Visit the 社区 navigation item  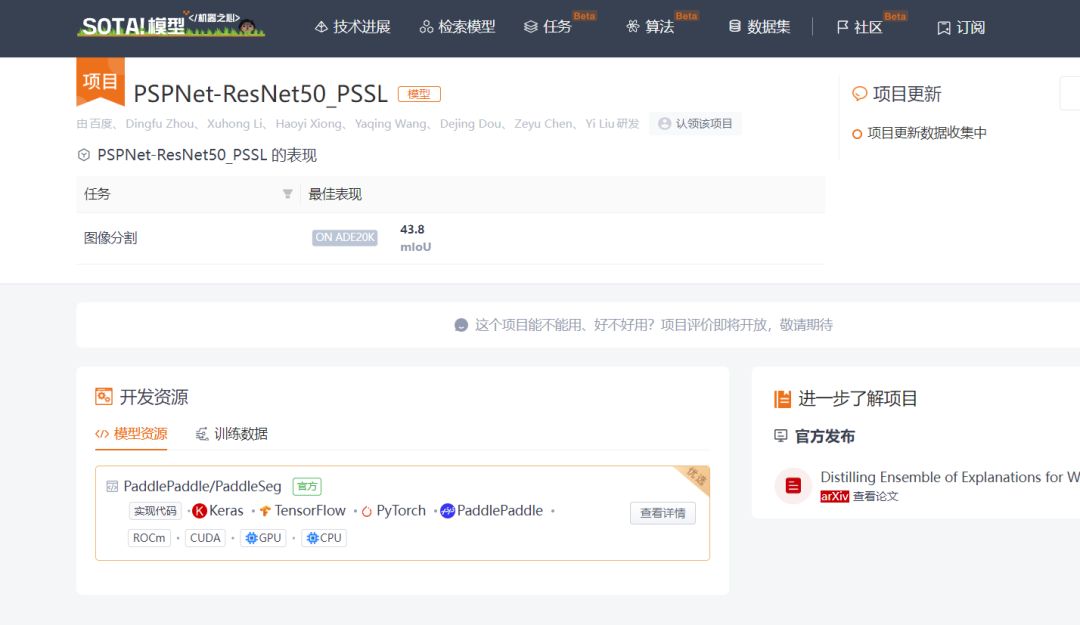pos(859,27)
